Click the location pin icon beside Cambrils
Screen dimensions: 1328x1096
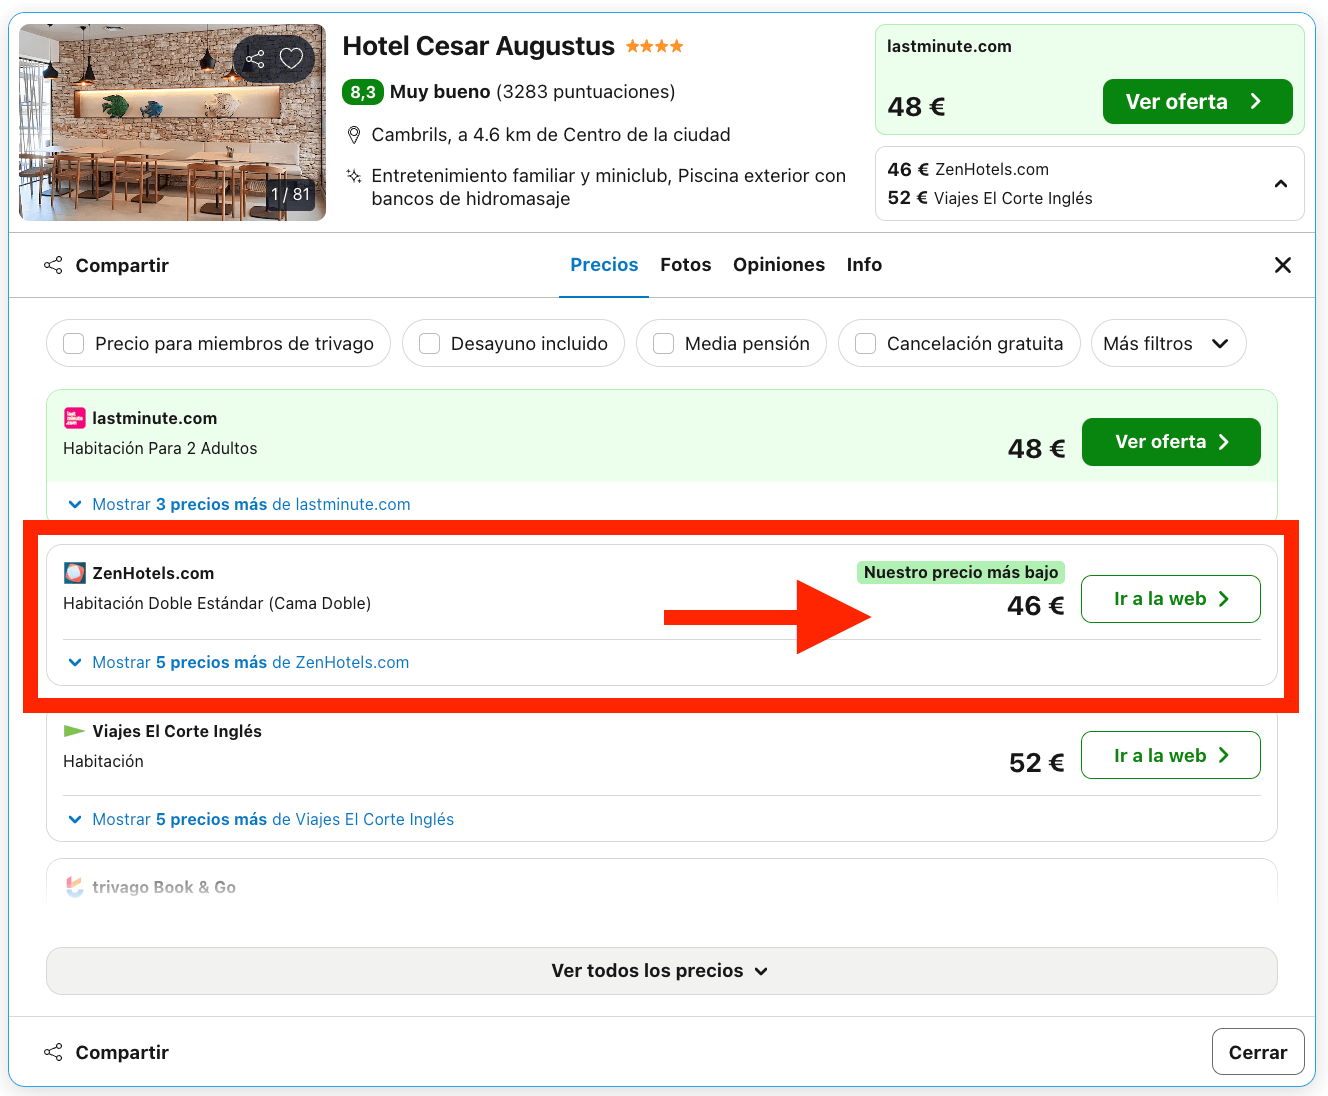click(x=353, y=135)
